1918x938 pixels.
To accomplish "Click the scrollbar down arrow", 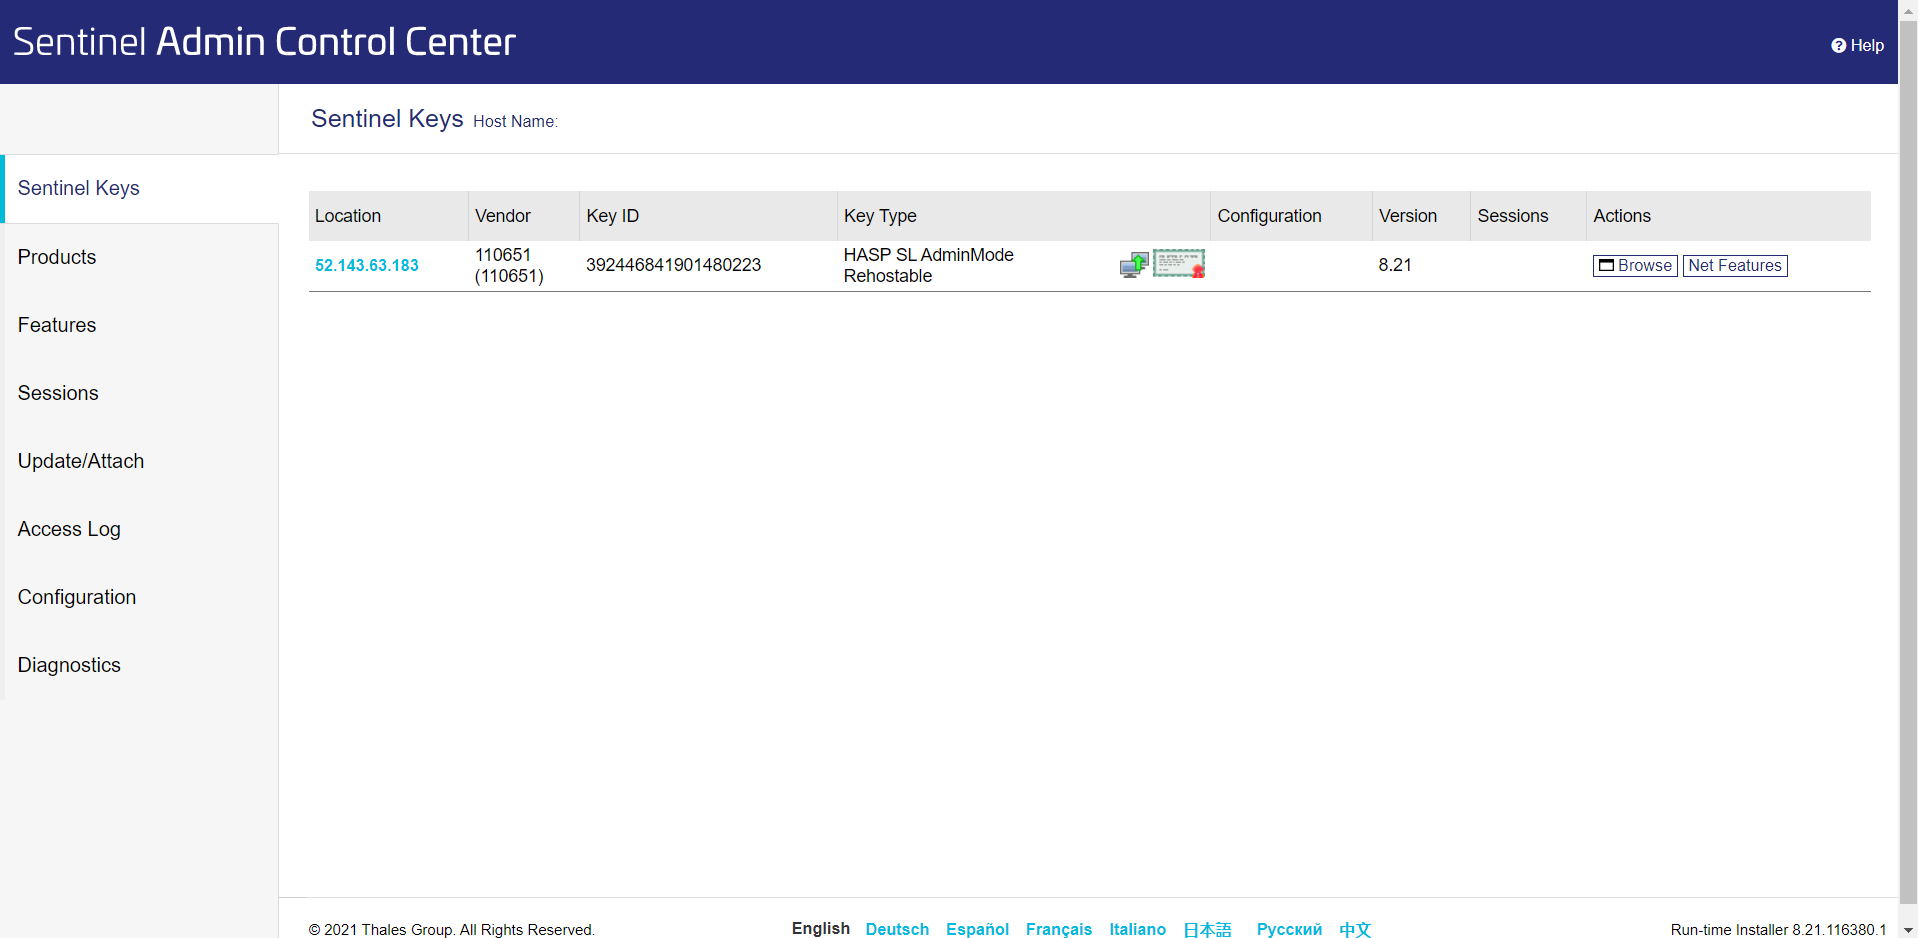I will tap(1908, 930).
